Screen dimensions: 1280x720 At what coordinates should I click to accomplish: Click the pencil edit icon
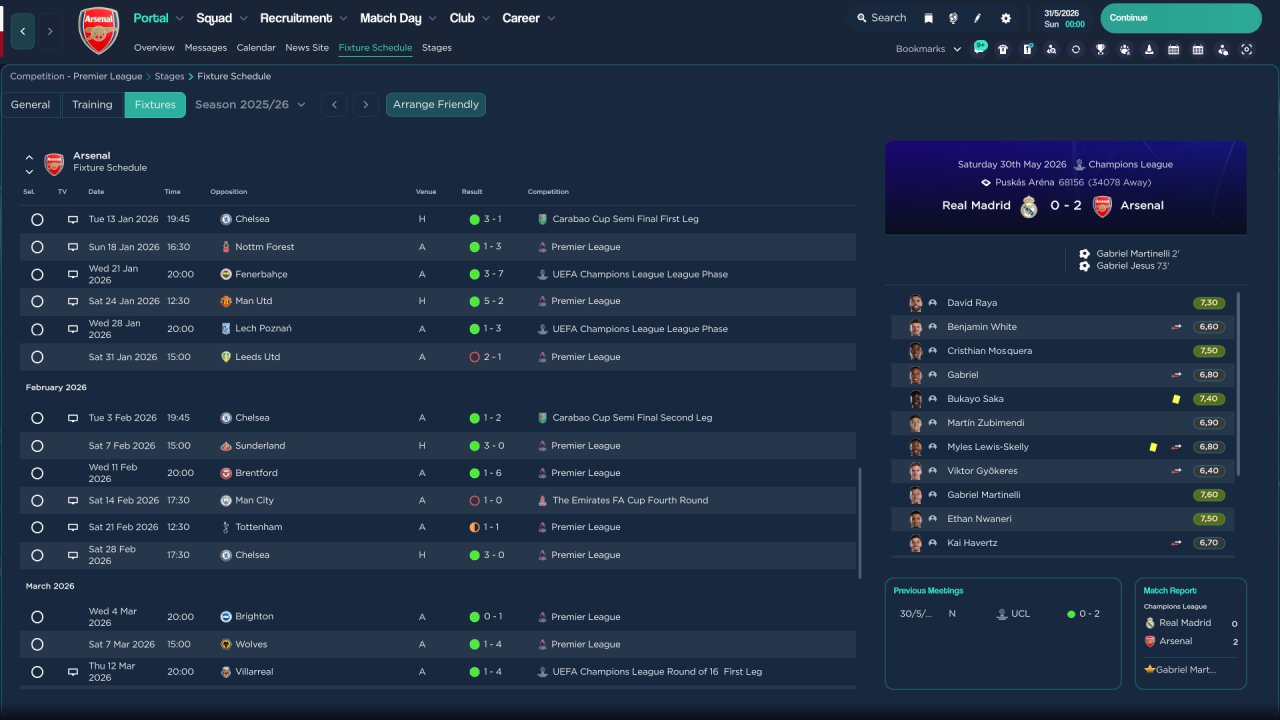[x=978, y=18]
